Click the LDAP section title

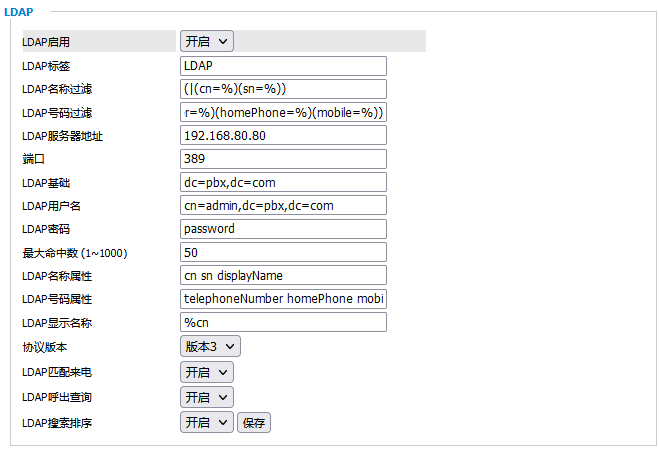click(18, 12)
